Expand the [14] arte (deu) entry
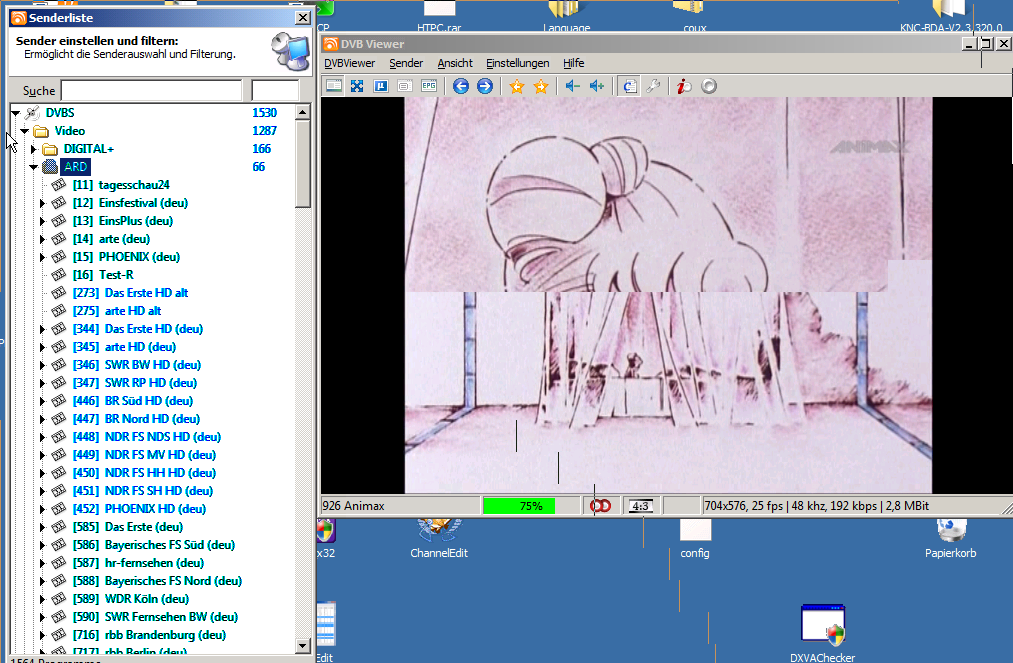 click(43, 239)
